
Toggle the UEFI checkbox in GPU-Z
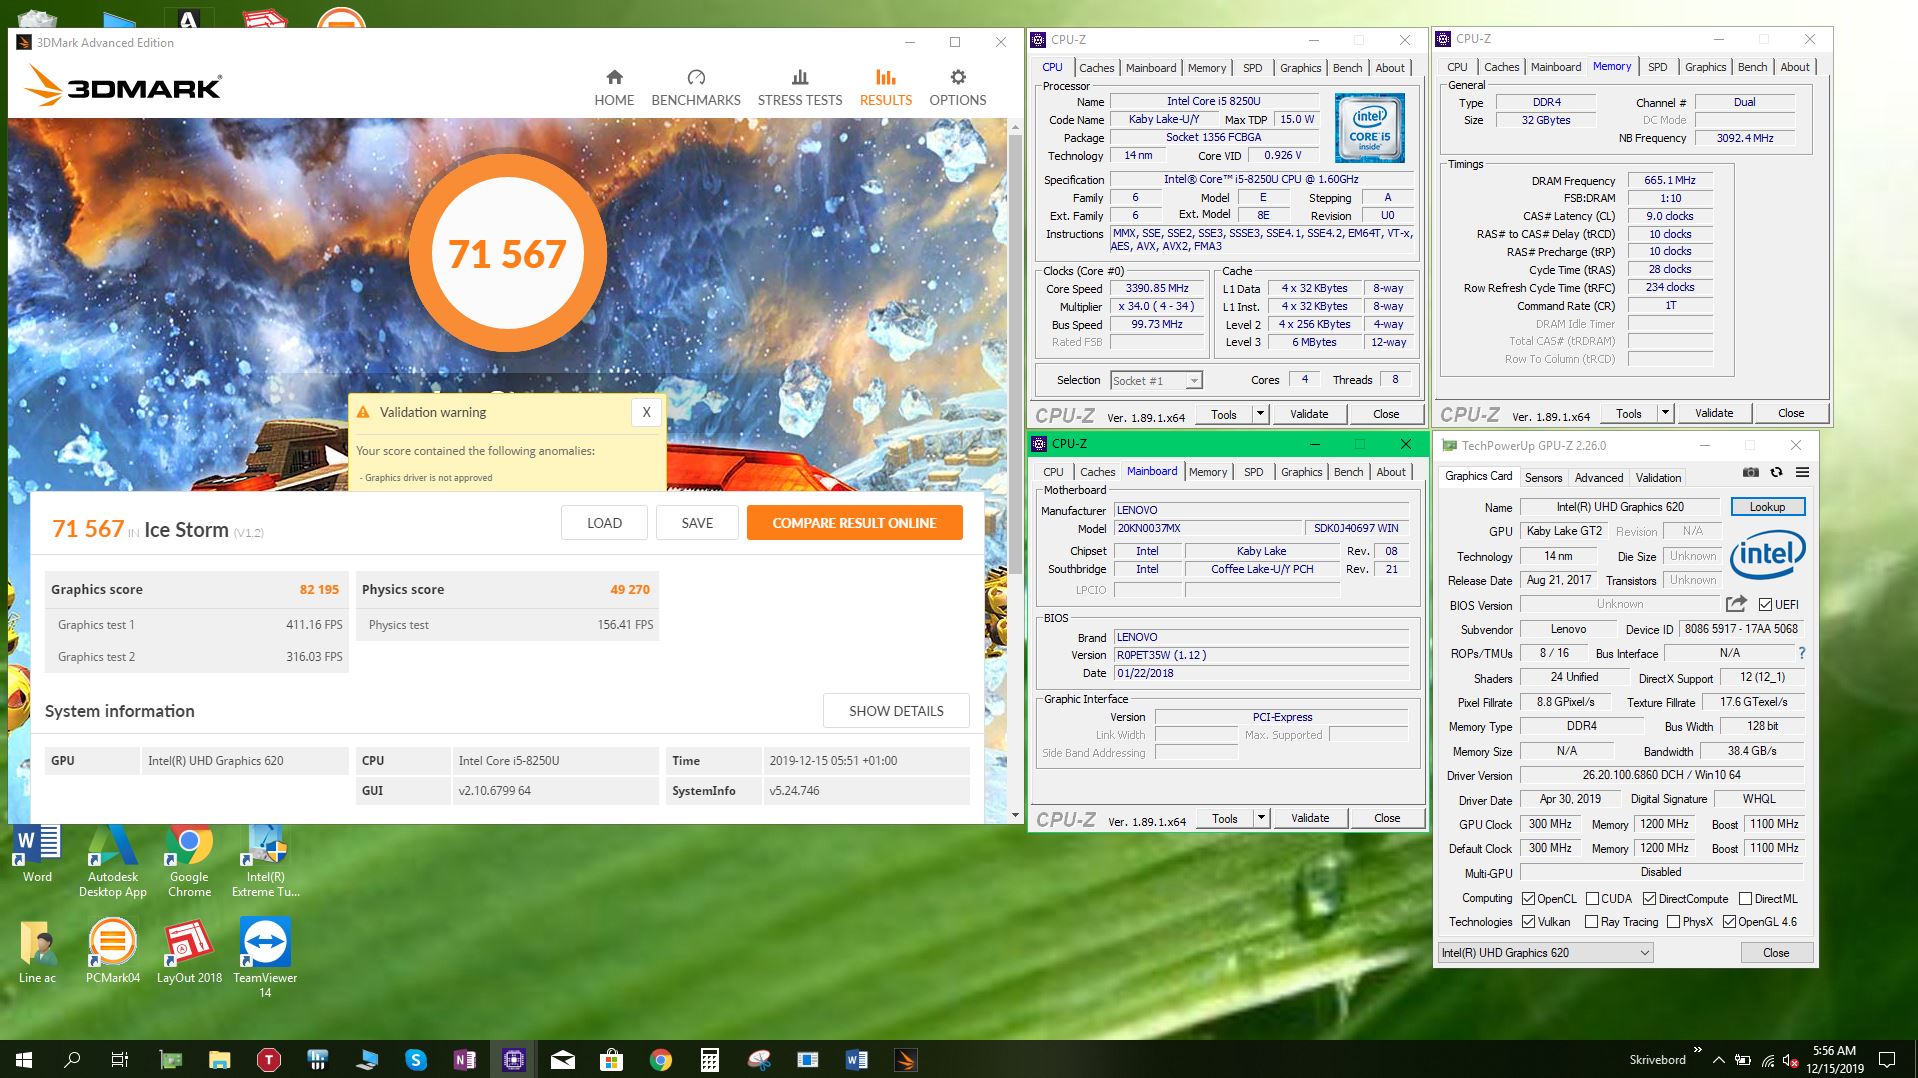coord(1765,604)
